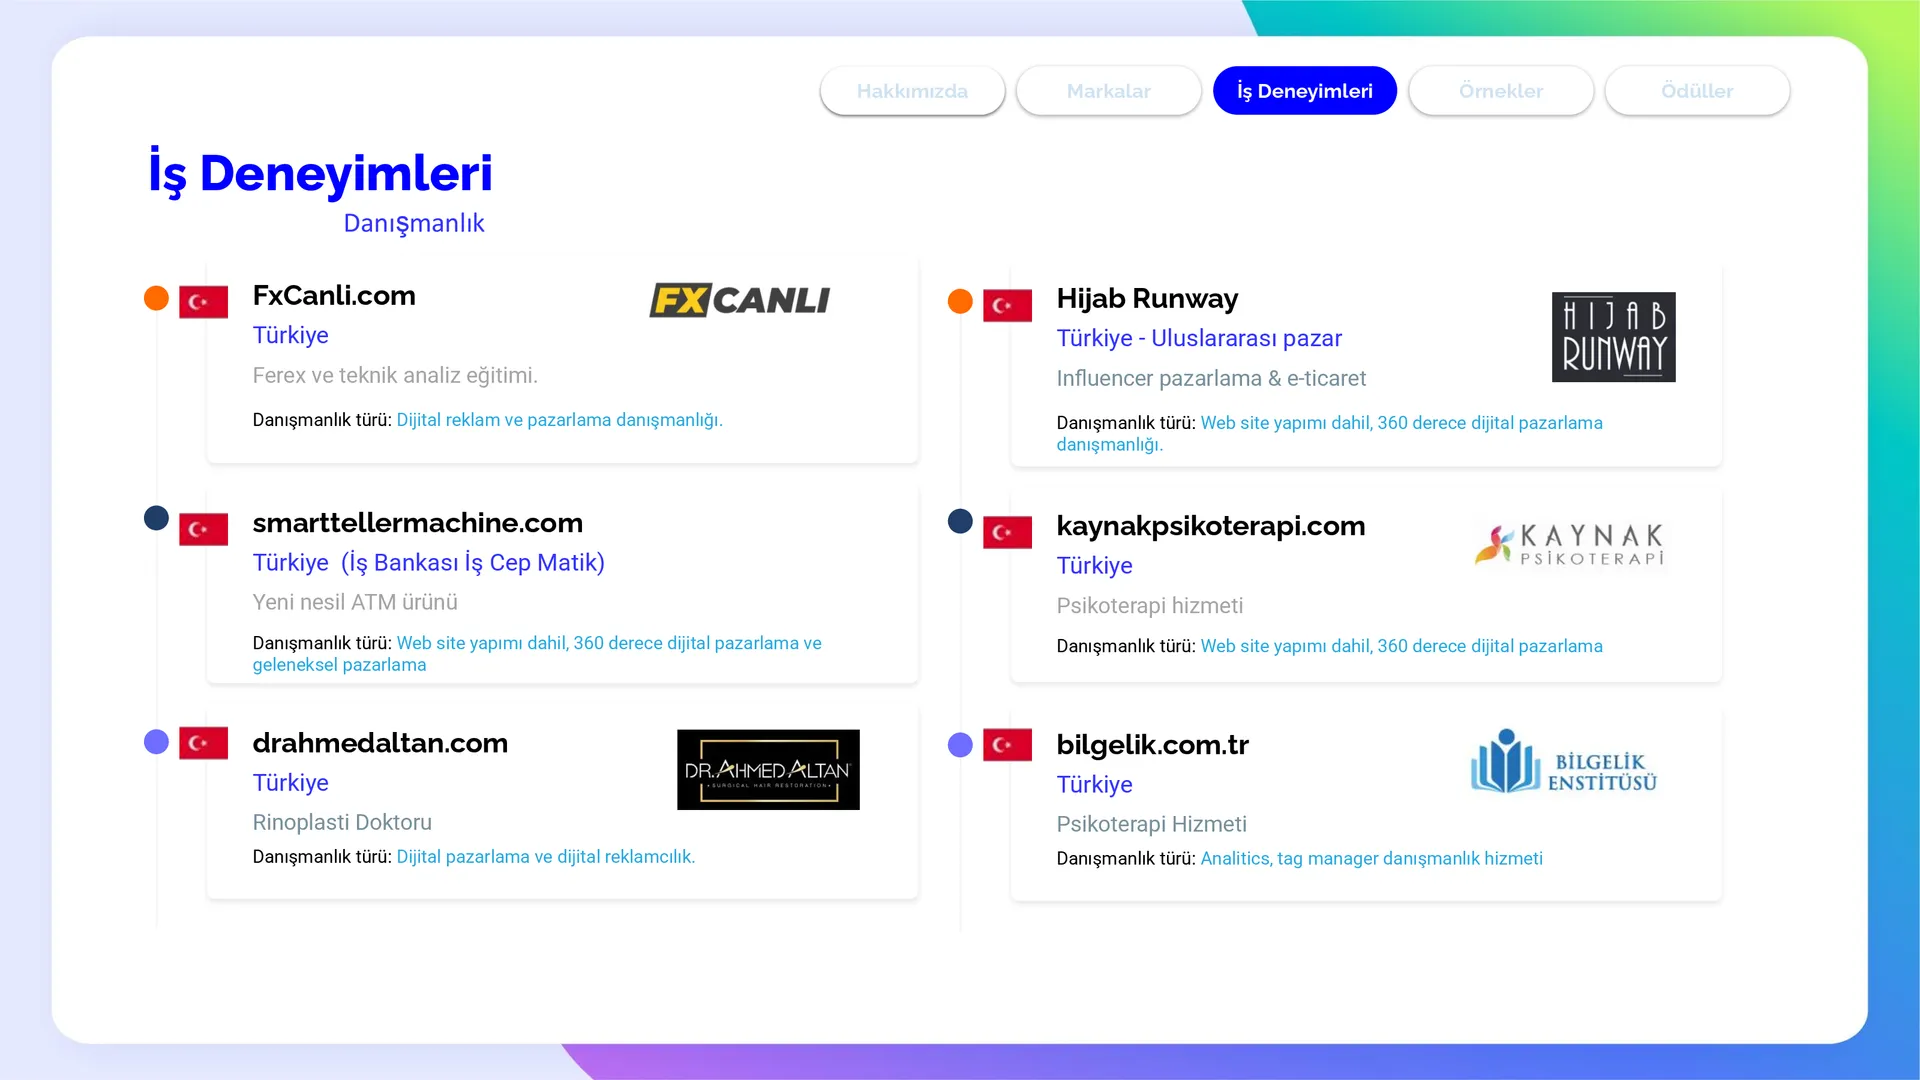The width and height of the screenshot is (1920, 1080).
Task: Click the Kaynak Psikoterapi logo
Action: click(x=1570, y=545)
